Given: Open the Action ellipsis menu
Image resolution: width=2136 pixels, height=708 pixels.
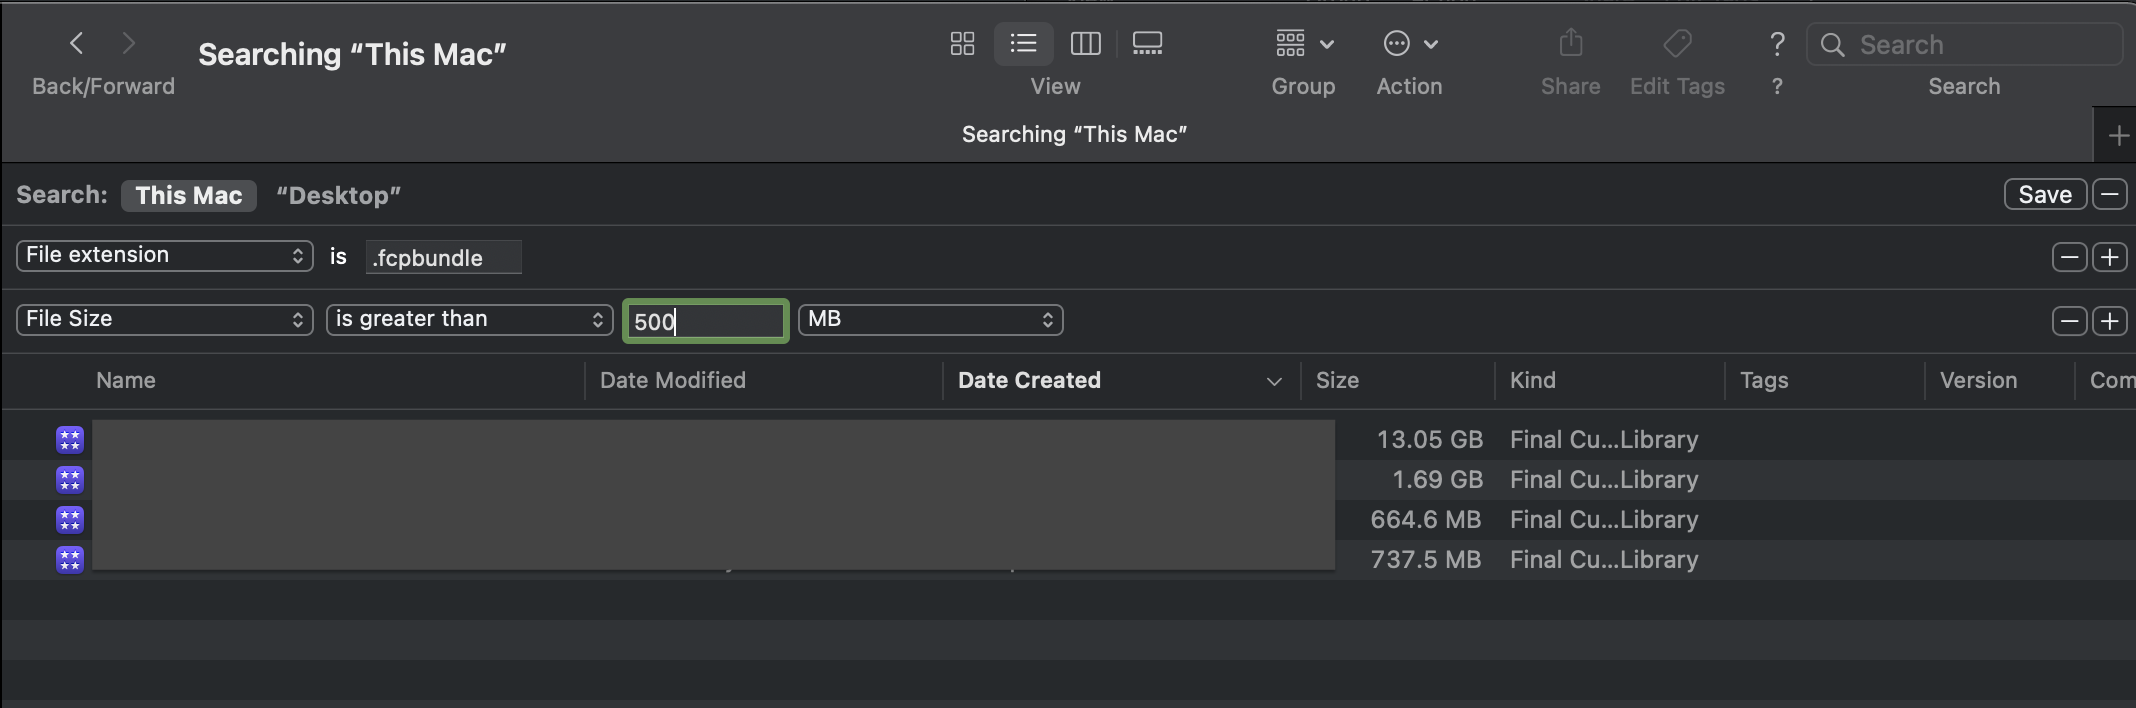Looking at the screenshot, I should pos(1409,44).
